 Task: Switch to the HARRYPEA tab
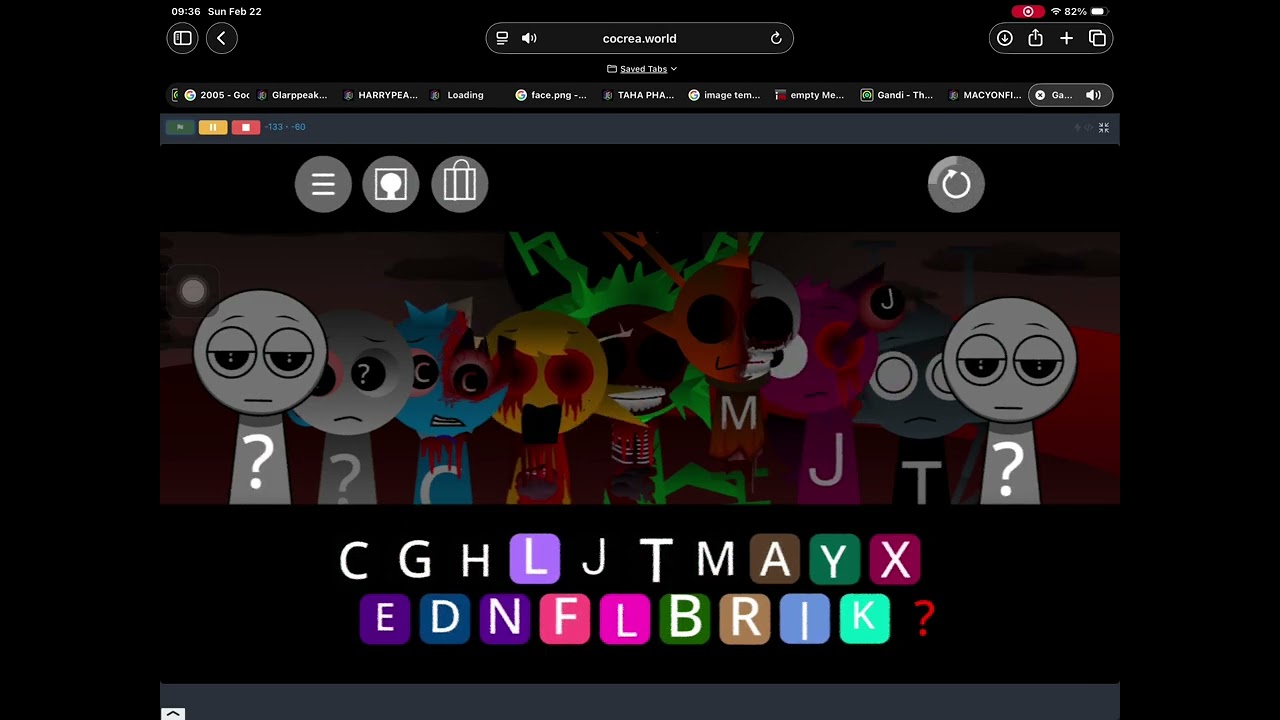381,95
